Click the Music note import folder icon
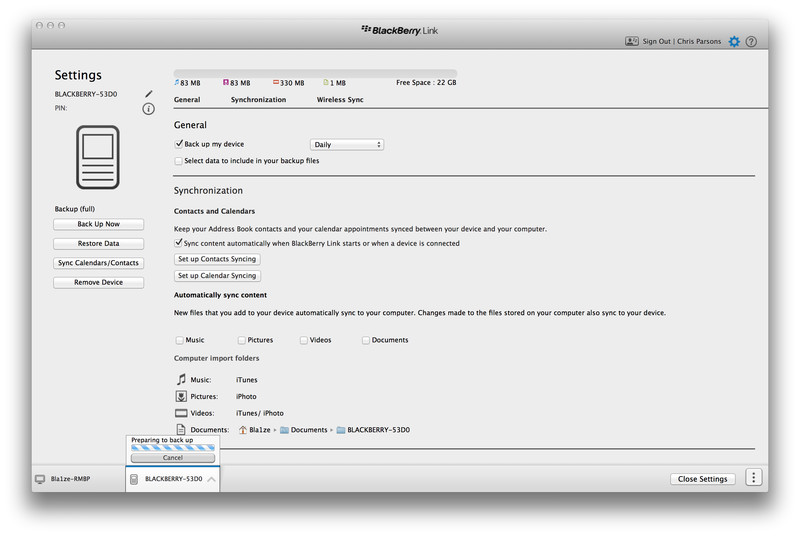 [181, 379]
